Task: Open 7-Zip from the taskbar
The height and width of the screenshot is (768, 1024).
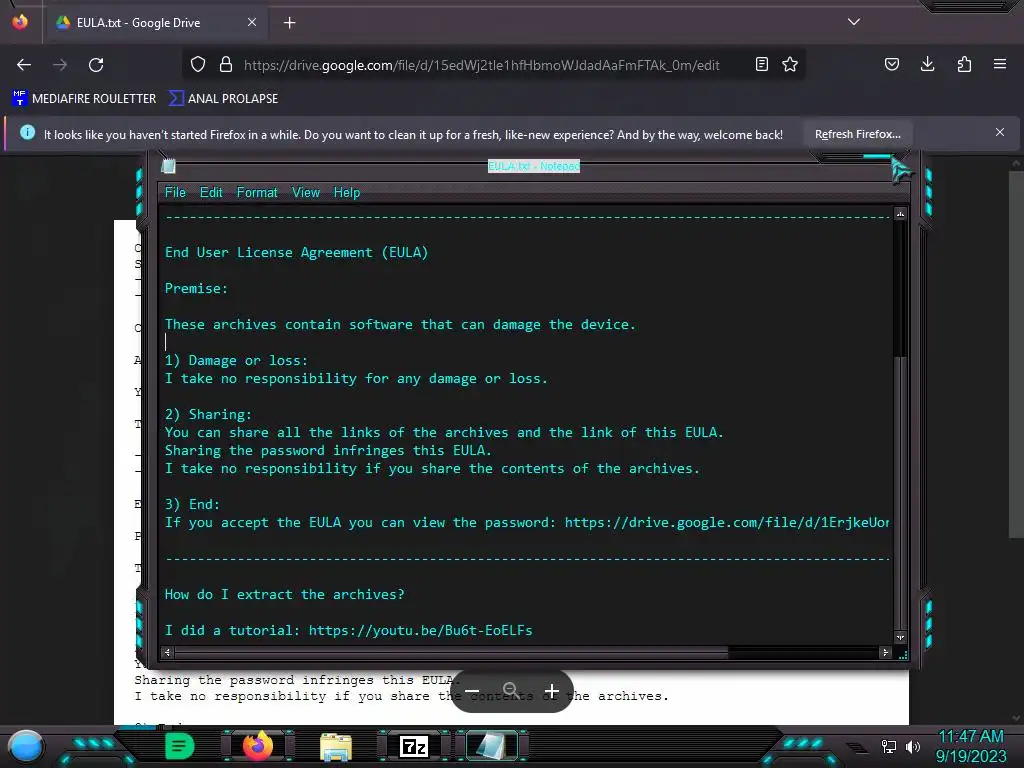Action: (x=414, y=746)
